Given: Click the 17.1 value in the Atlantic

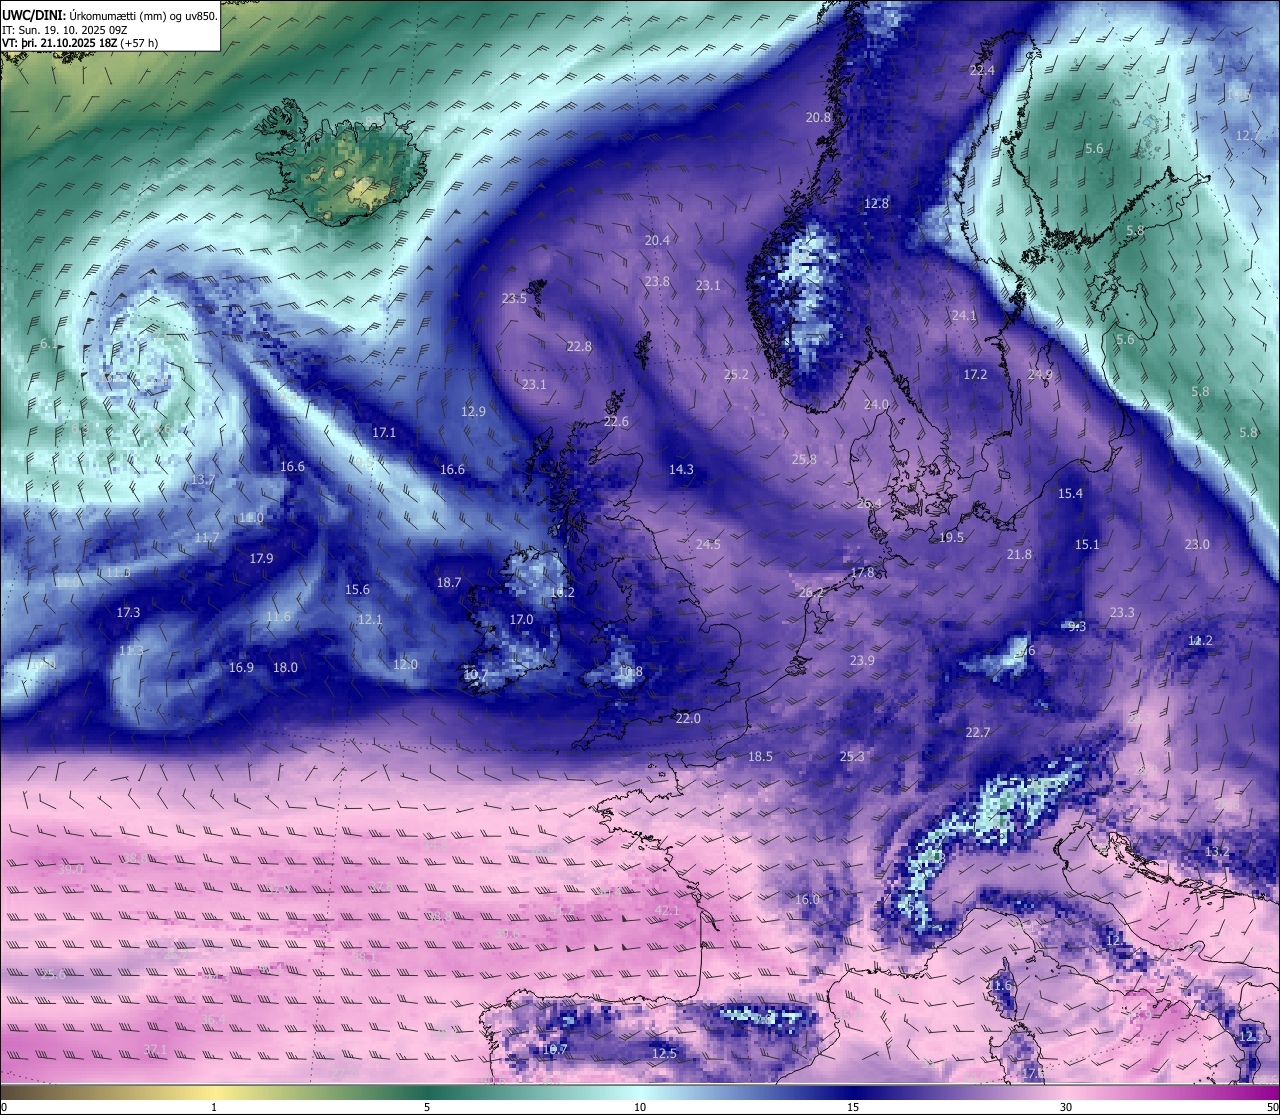Looking at the screenshot, I should pos(384,433).
